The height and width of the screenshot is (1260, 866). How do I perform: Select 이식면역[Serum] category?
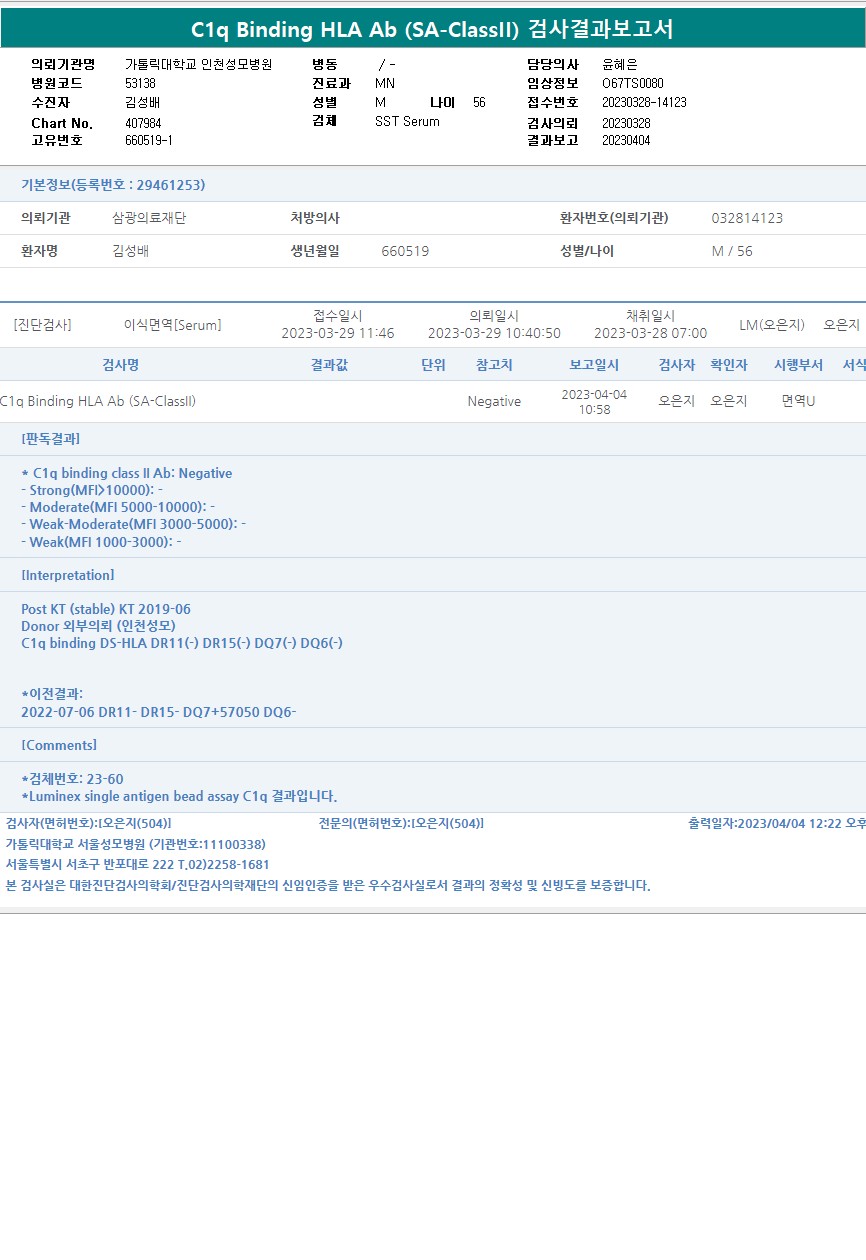pos(172,325)
